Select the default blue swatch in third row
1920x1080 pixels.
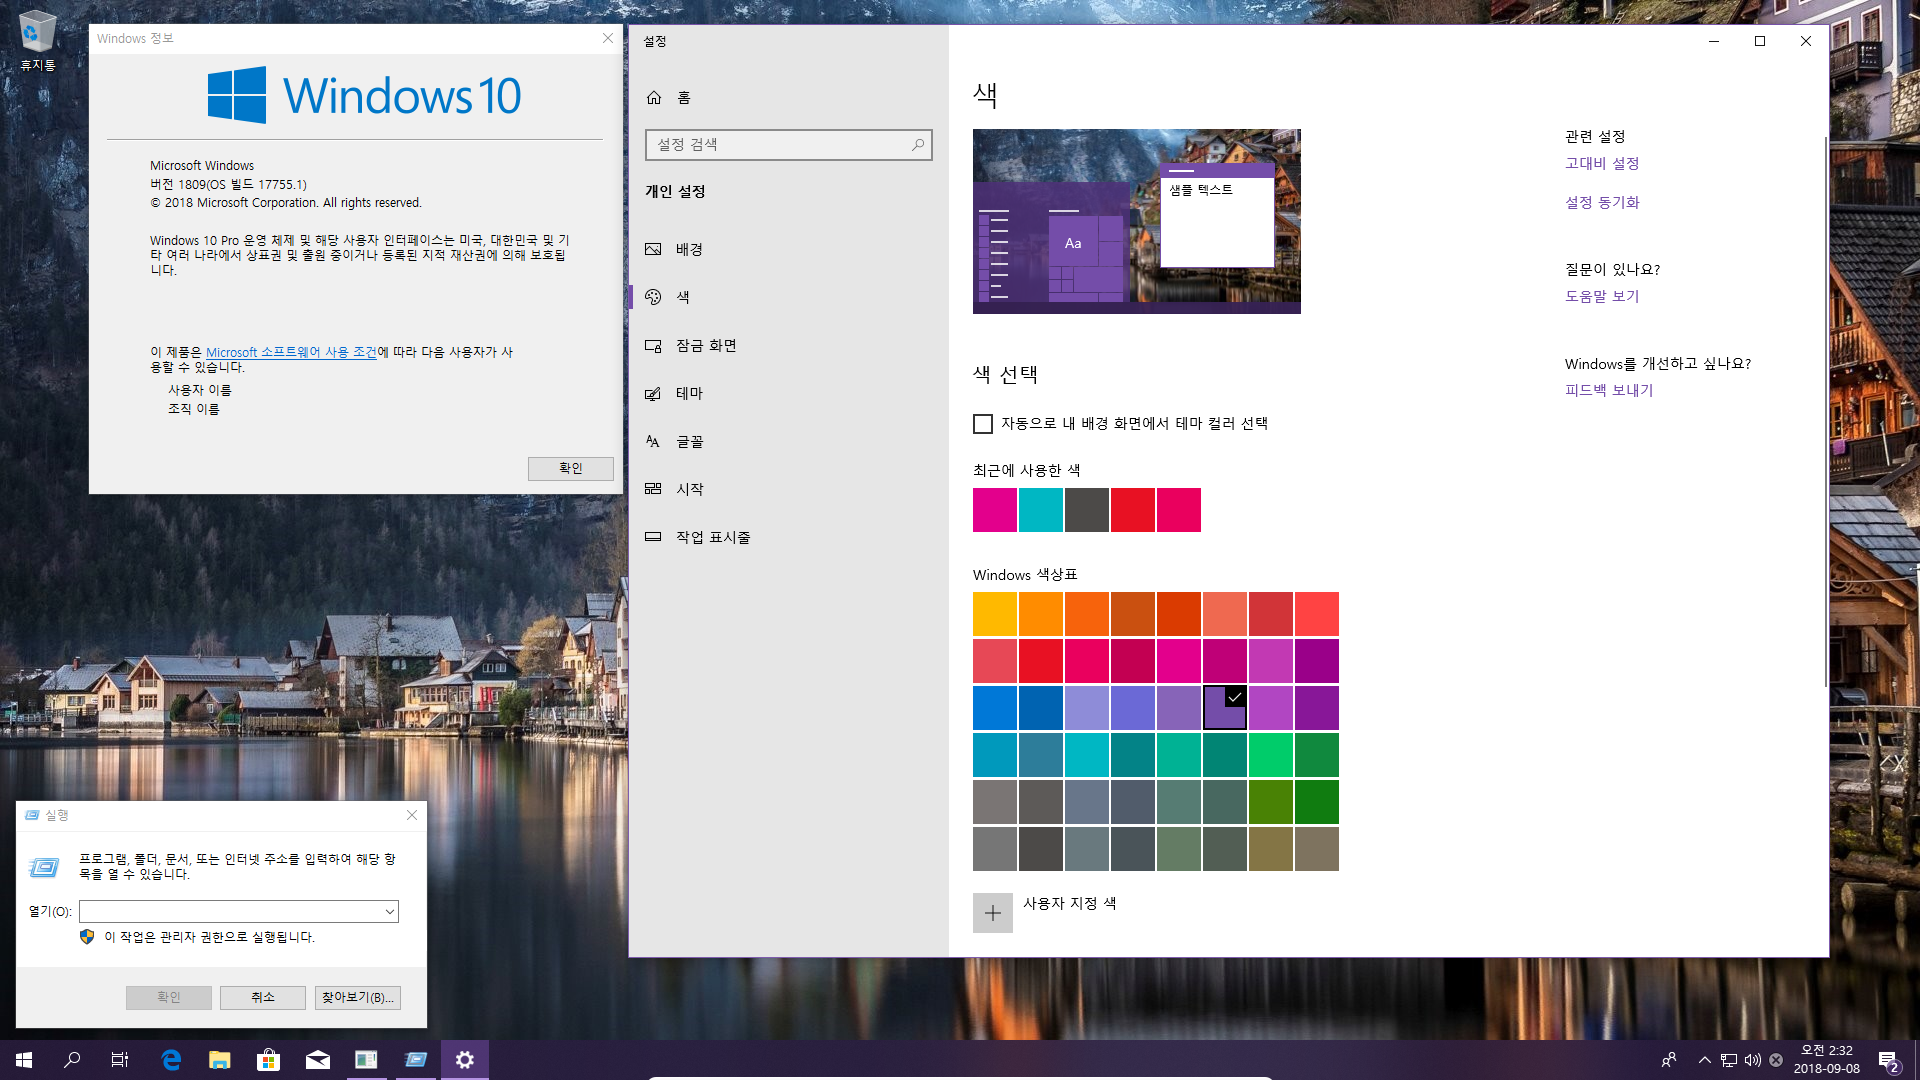(x=995, y=708)
